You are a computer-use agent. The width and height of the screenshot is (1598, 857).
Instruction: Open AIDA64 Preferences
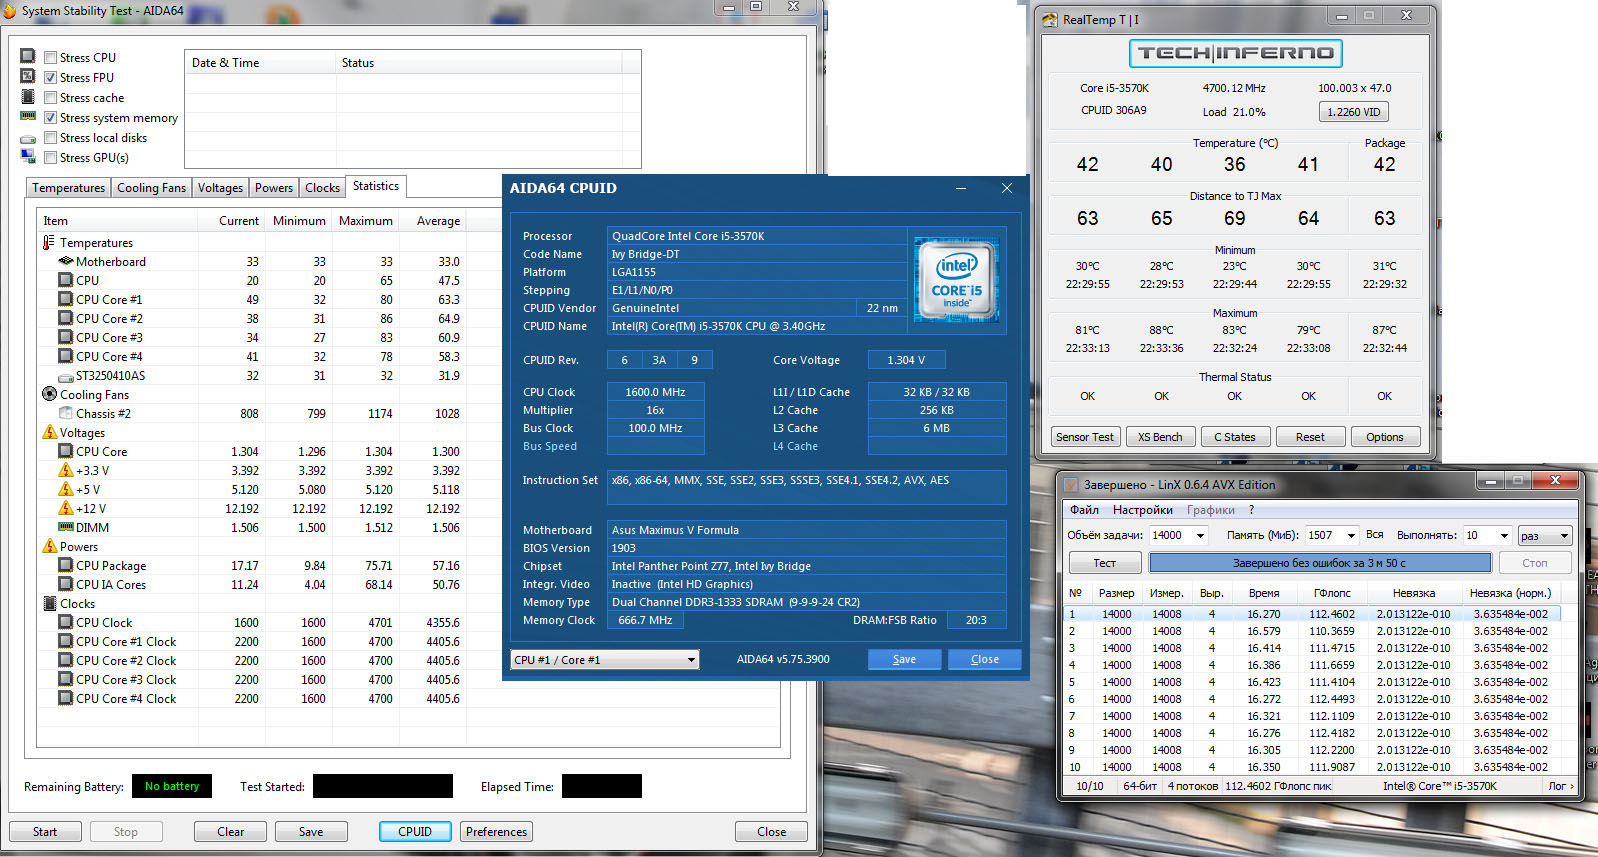pyautogui.click(x=496, y=832)
